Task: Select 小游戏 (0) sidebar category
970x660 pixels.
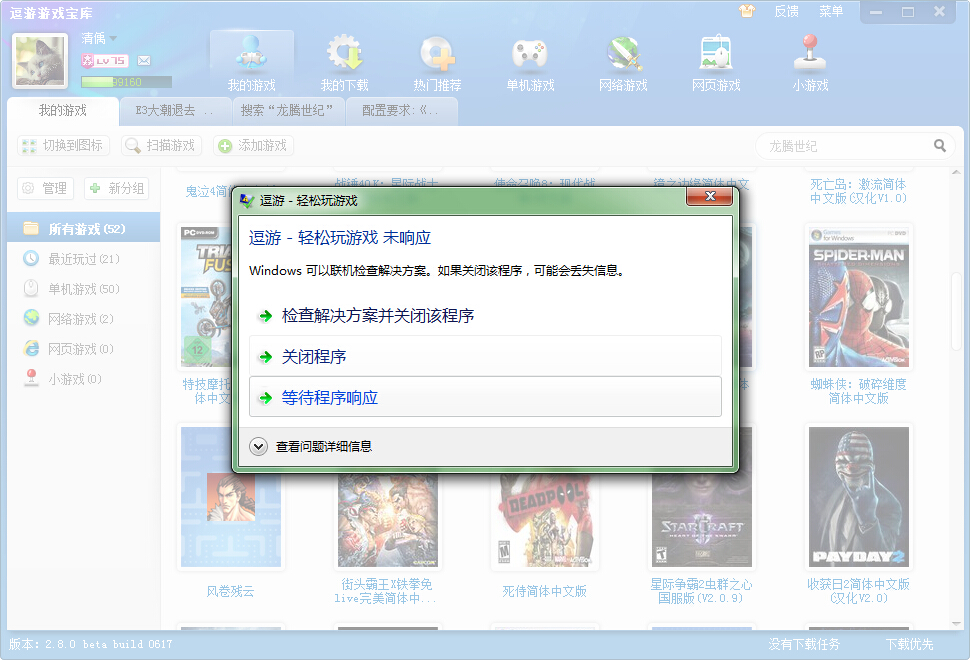Action: click(x=84, y=379)
